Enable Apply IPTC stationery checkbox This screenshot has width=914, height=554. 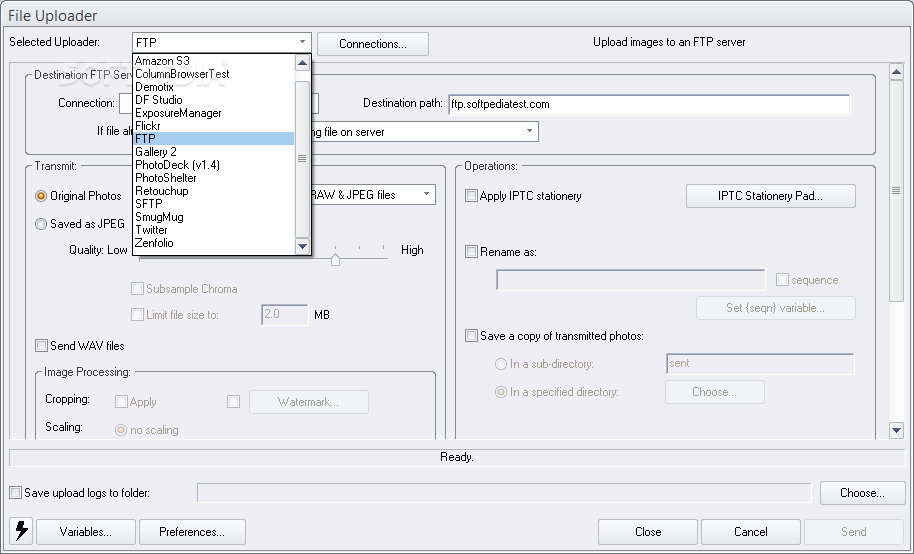click(471, 195)
